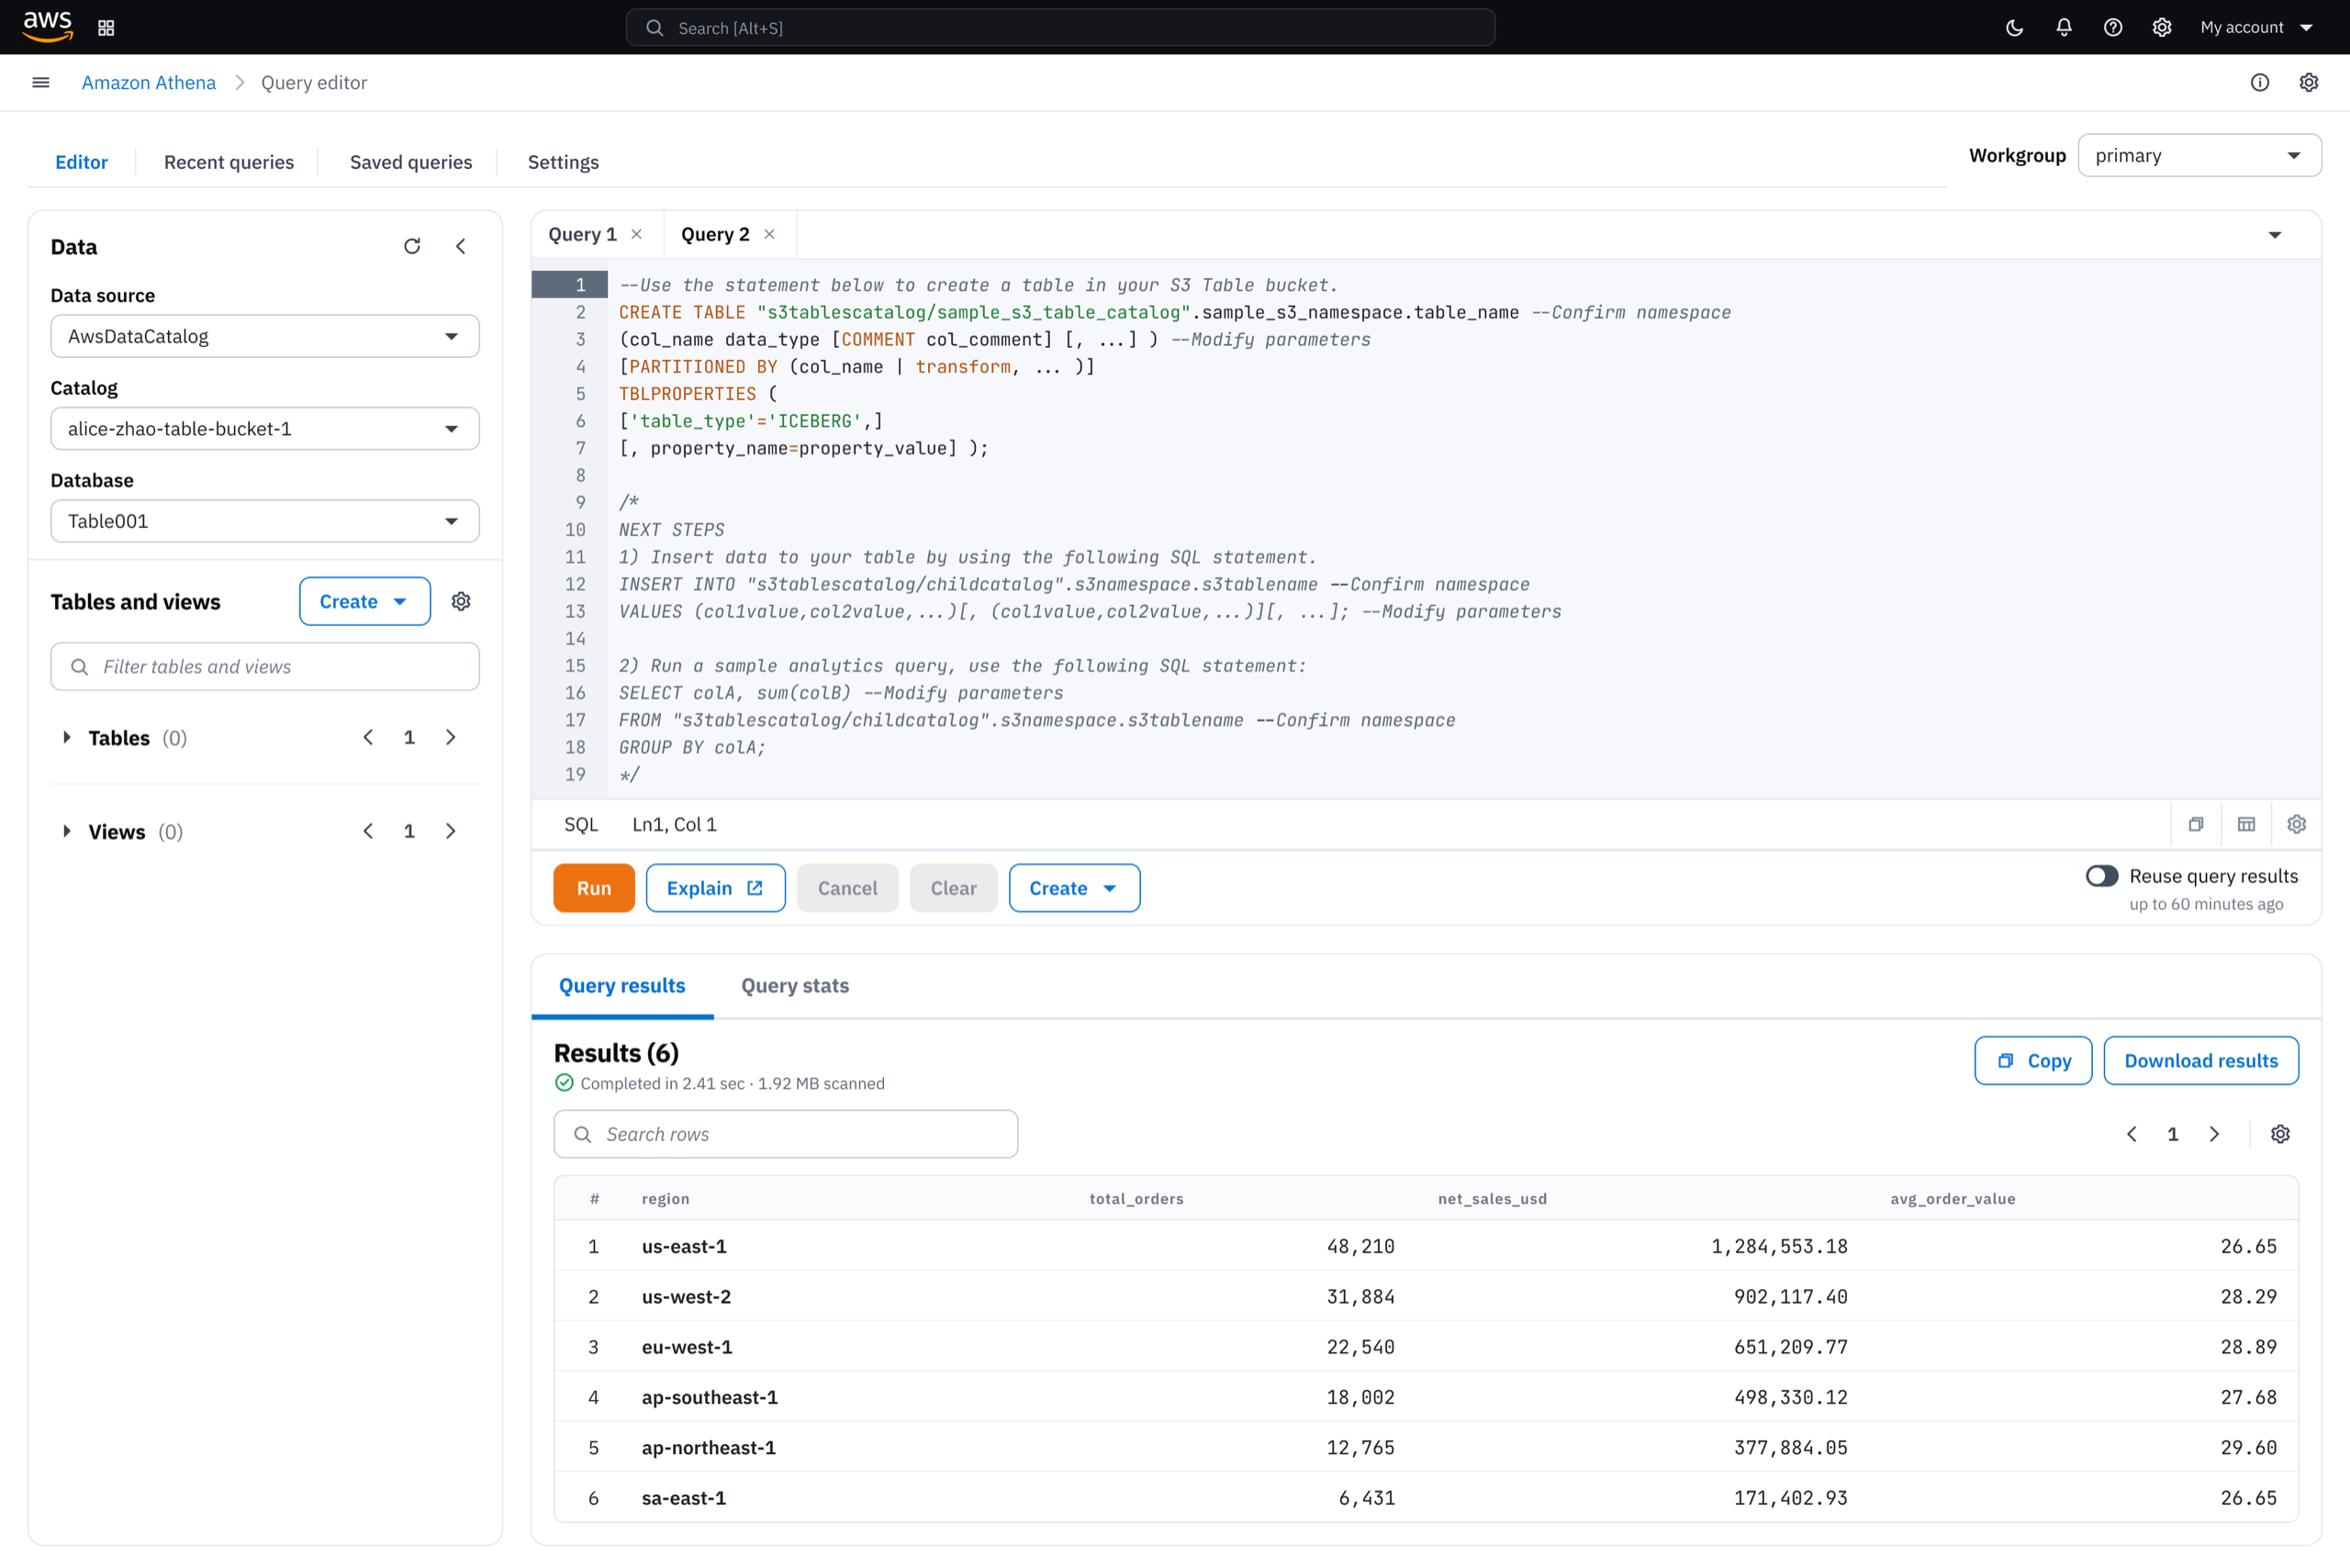This screenshot has height=1568, width=2350.
Task: Switch to dark mode via moon icon
Action: (2014, 28)
